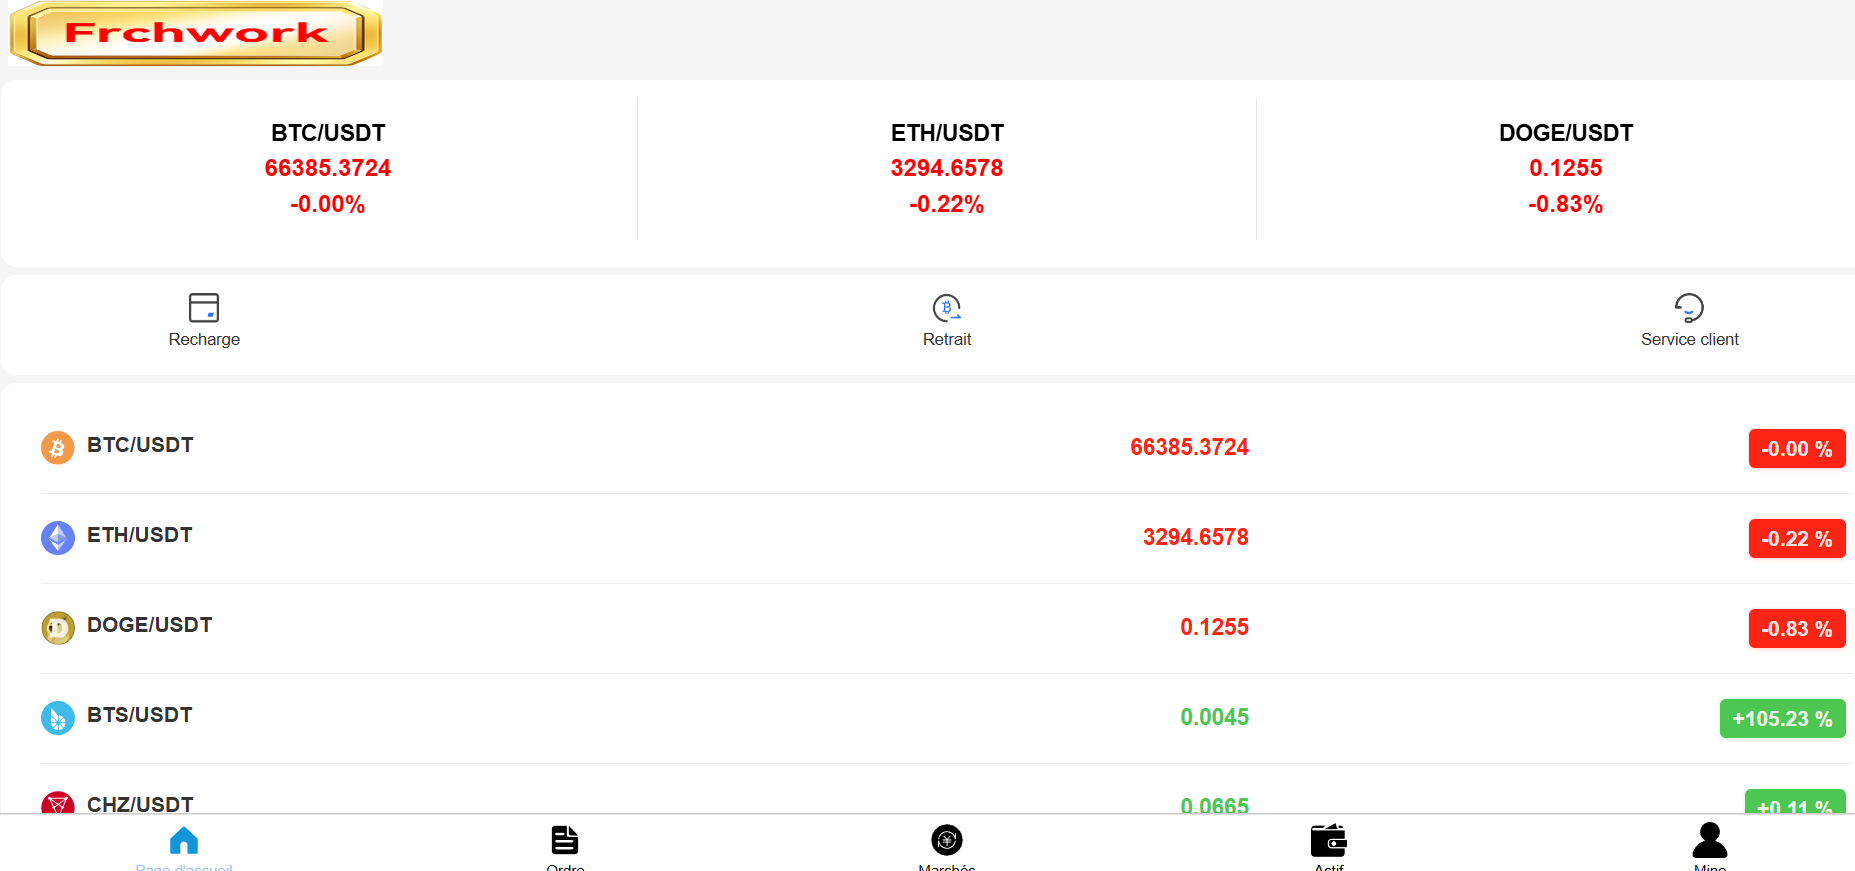
Task: Click the green percent badge for CHZ
Action: [1795, 802]
